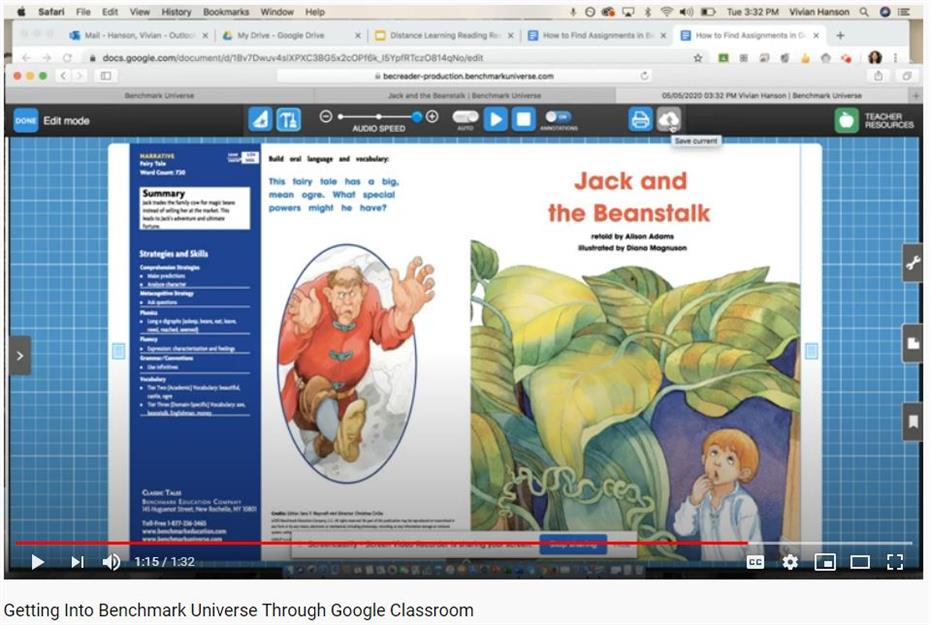Toggle the Auto switch
This screenshot has height=625, width=930.
[x=466, y=117]
